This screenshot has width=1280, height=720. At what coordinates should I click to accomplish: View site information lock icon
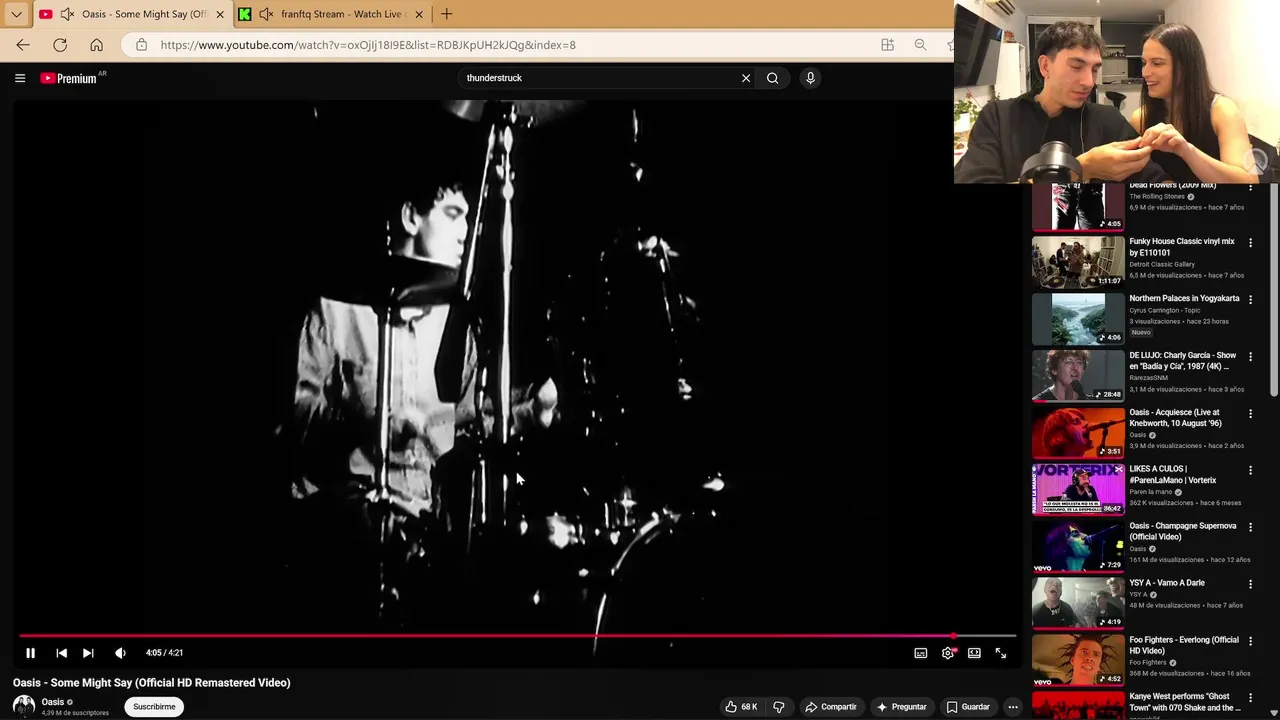pyautogui.click(x=141, y=45)
